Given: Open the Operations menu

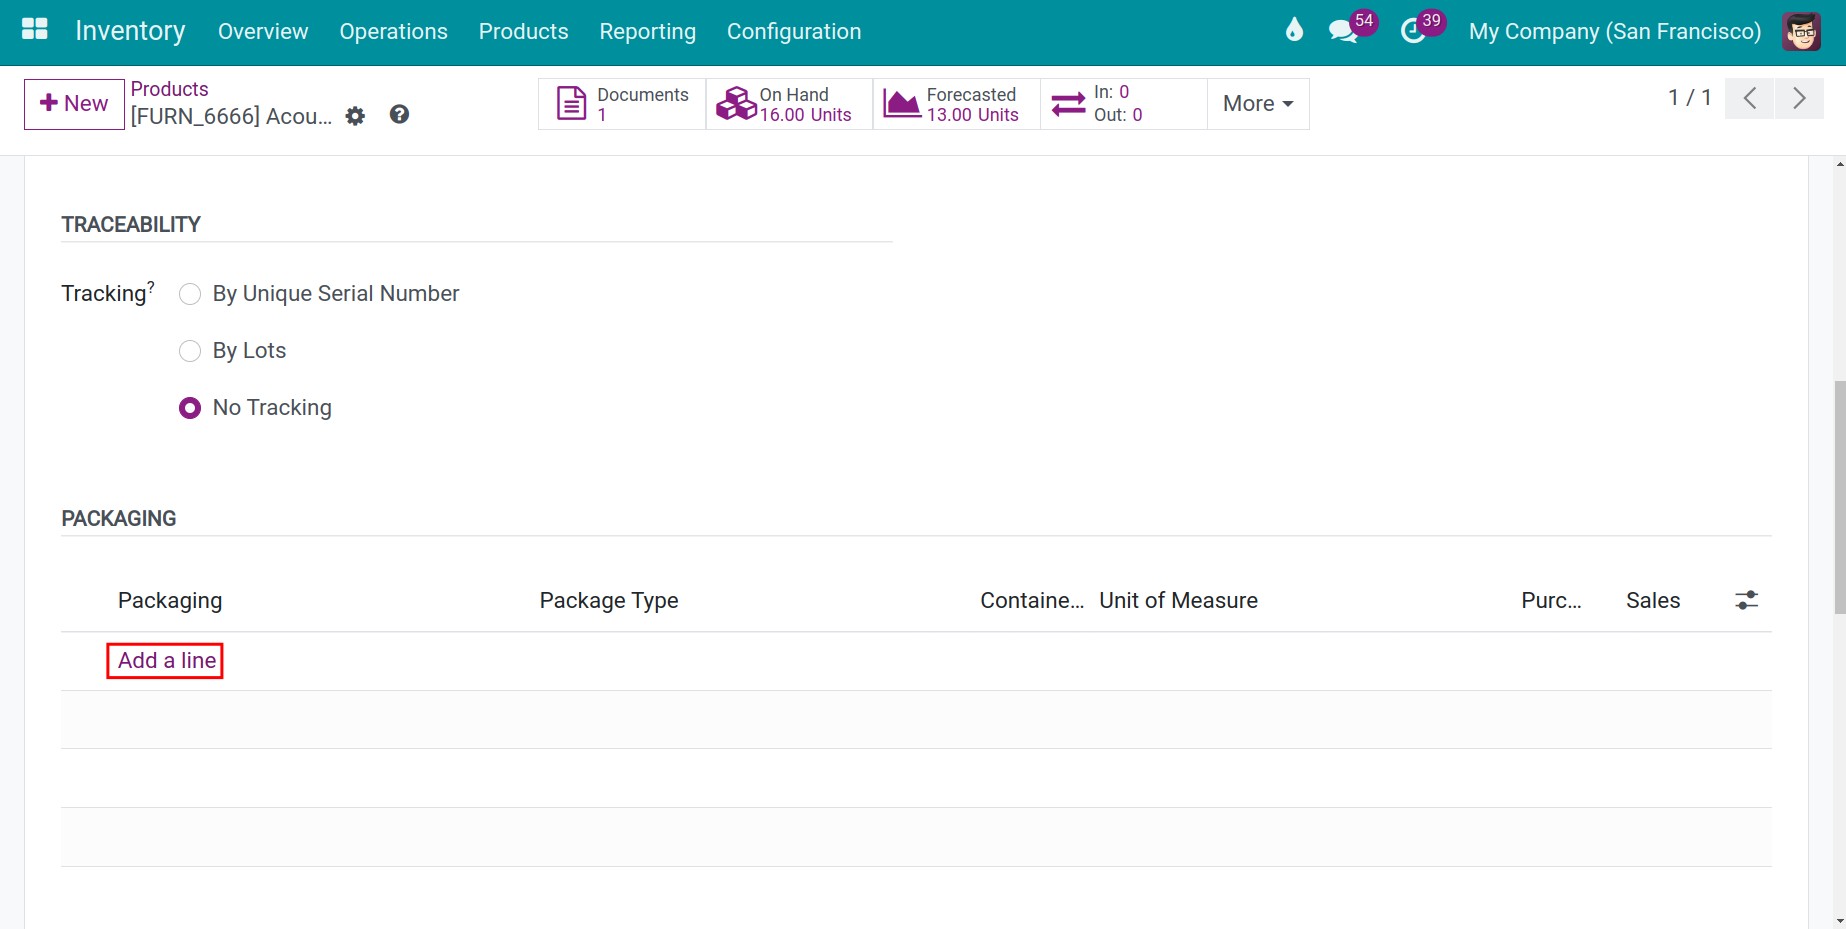Looking at the screenshot, I should click(x=393, y=31).
